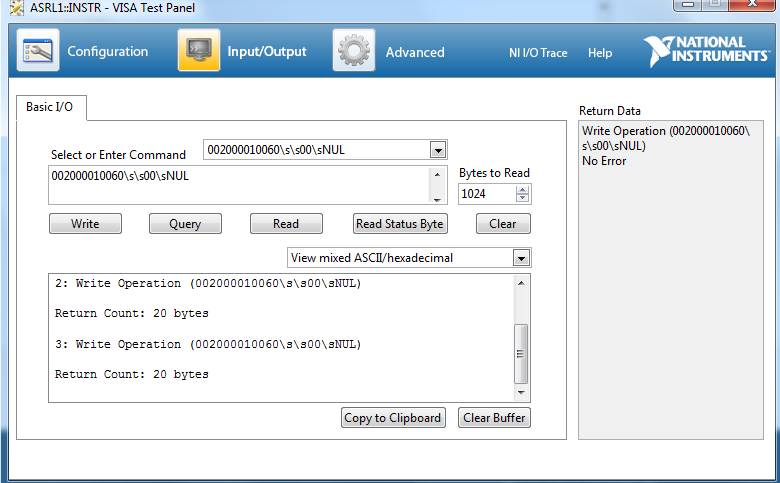Click inside the multi-line command text area
This screenshot has height=483, width=780.
(x=239, y=185)
